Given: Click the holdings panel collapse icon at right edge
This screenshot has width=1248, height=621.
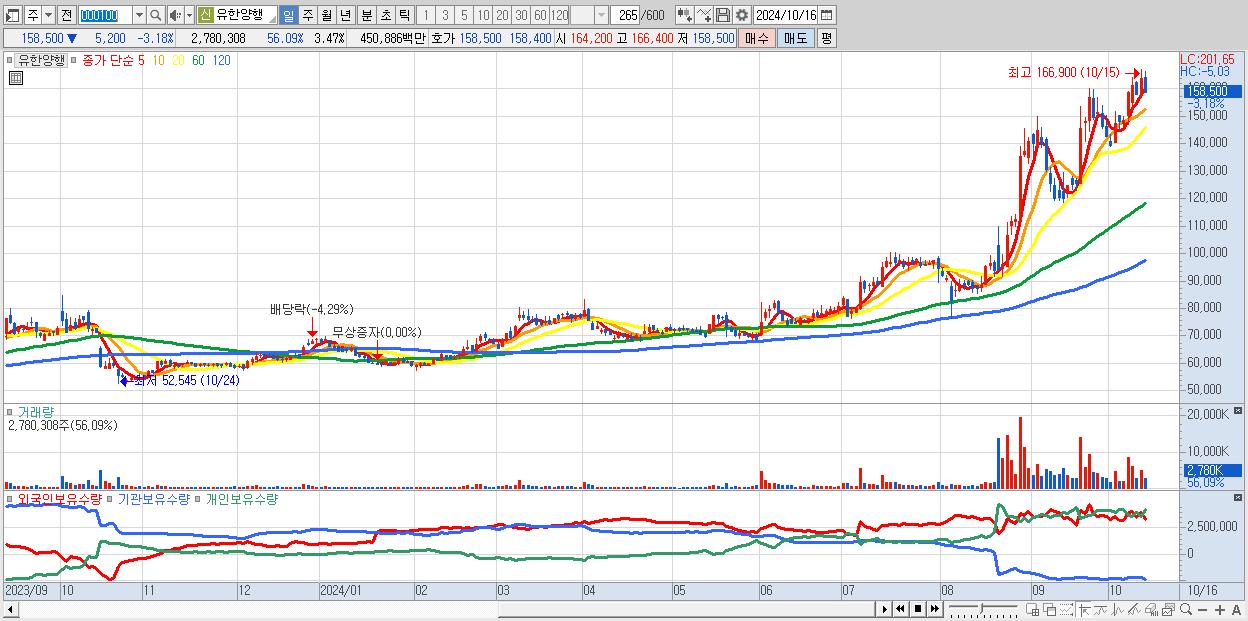Looking at the screenshot, I should click(x=1240, y=498).
